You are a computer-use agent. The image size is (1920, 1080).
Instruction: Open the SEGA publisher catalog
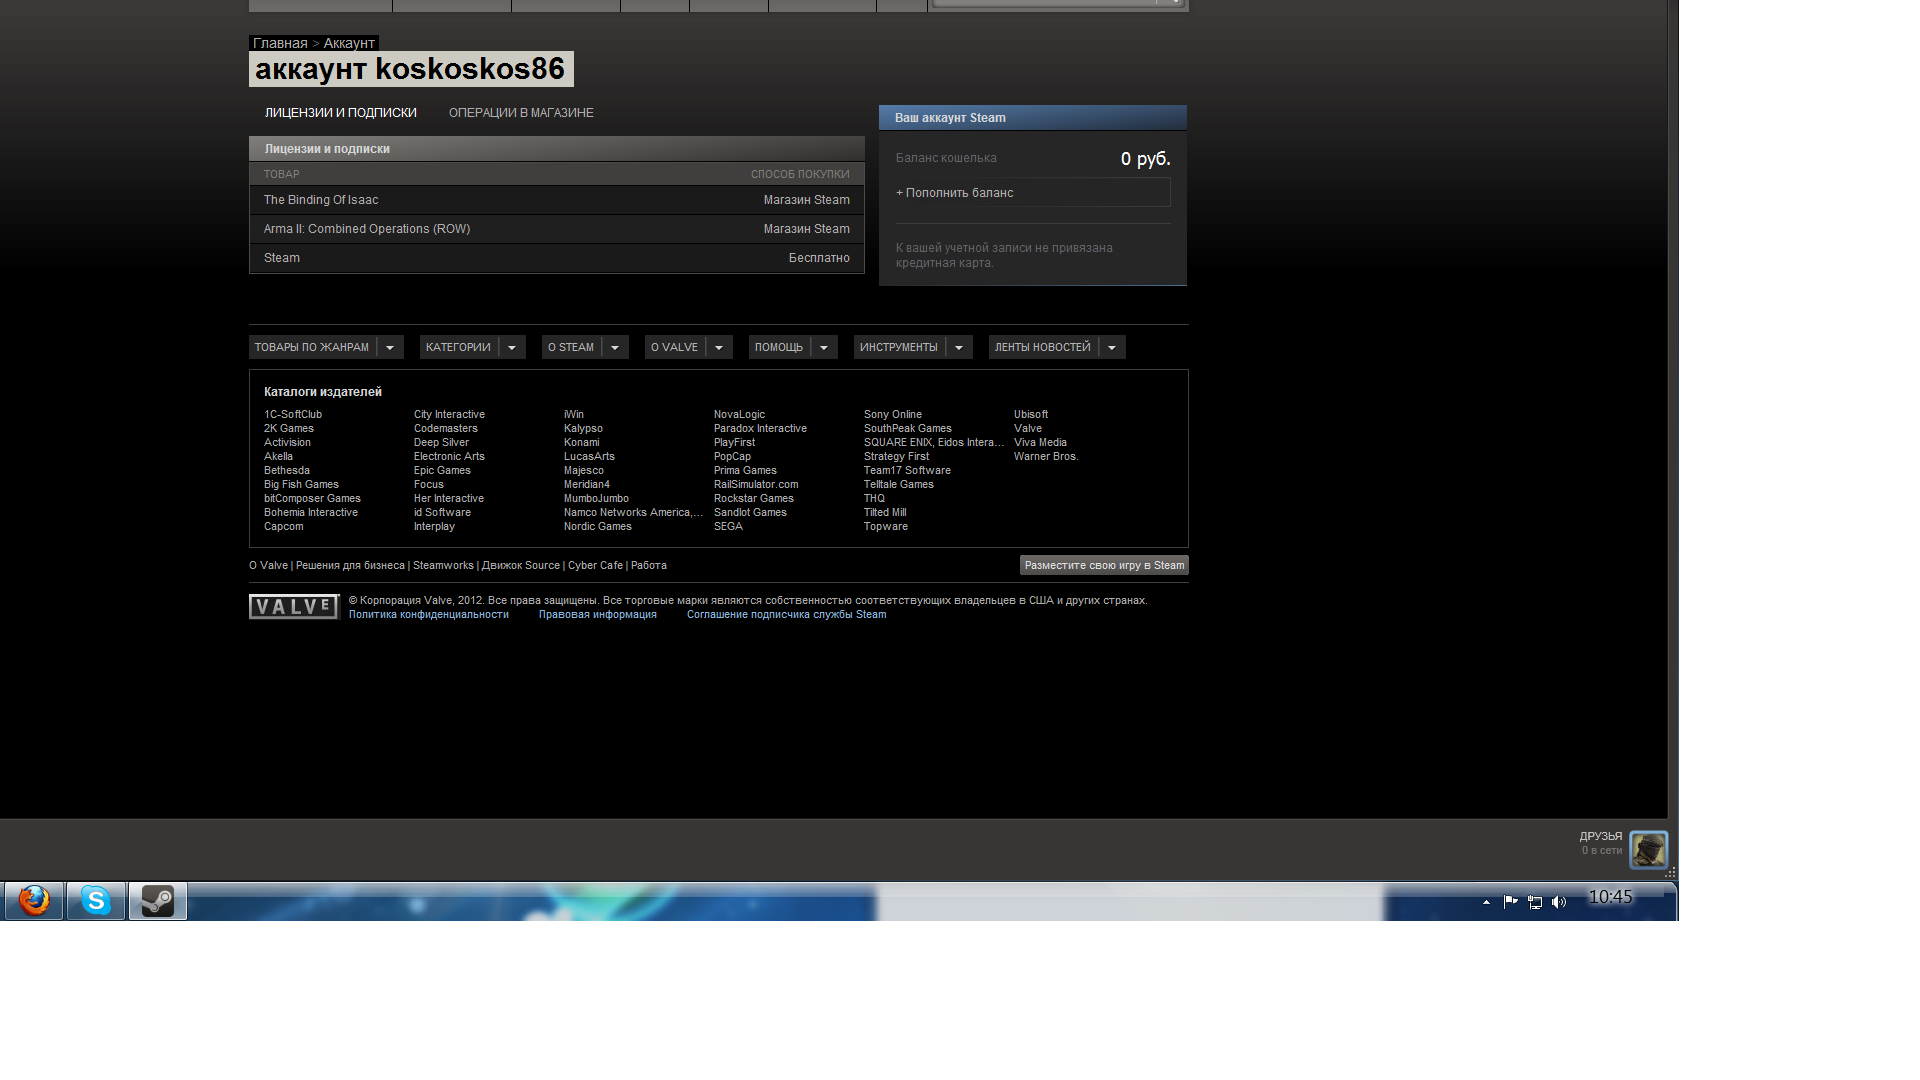728,526
